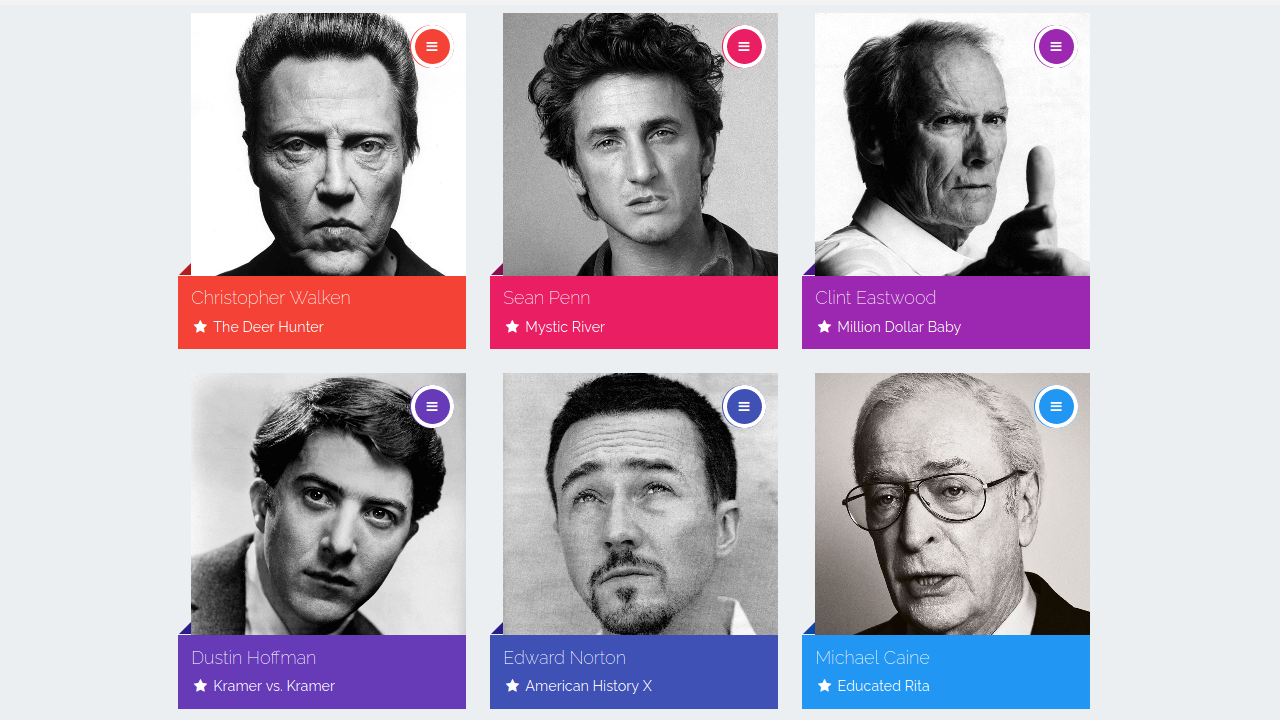Click the star icon beside American History X
Viewport: 1280px width, 720px height.
[512, 686]
